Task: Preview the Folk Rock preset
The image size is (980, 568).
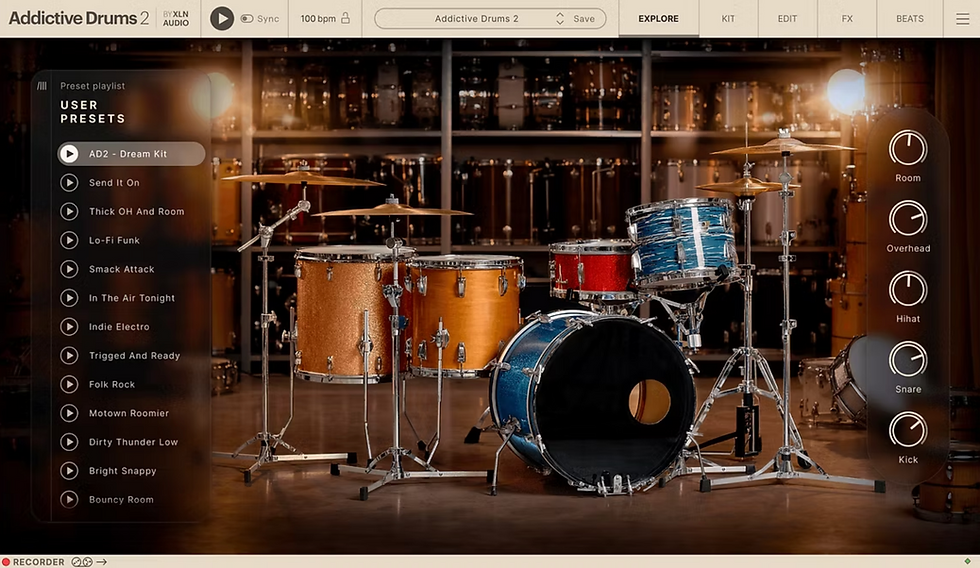Action: 69,384
